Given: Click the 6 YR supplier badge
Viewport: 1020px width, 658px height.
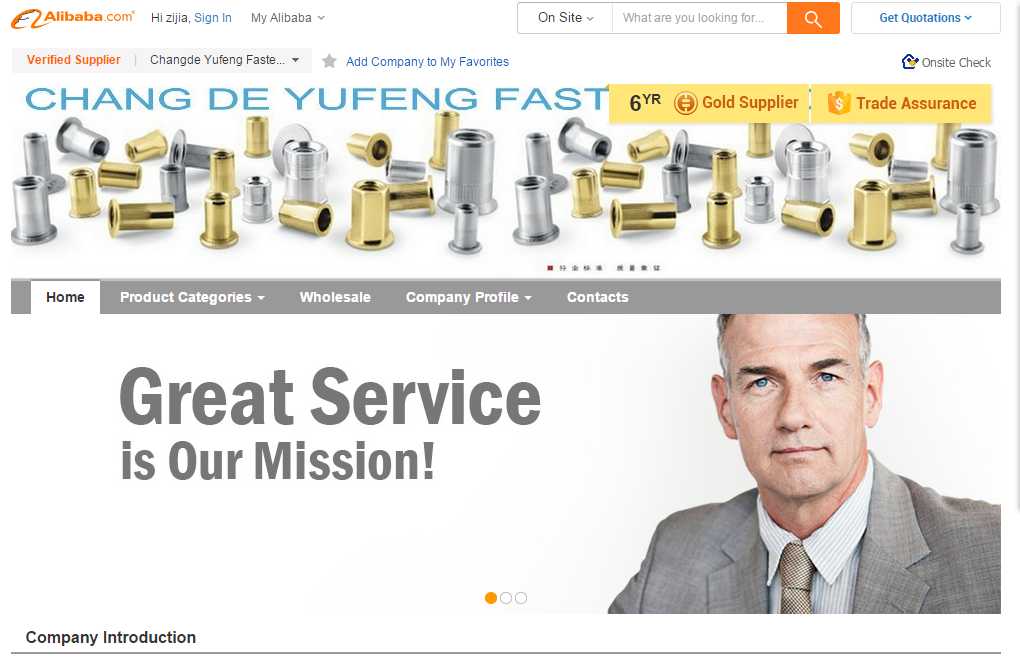Looking at the screenshot, I should click(645, 102).
